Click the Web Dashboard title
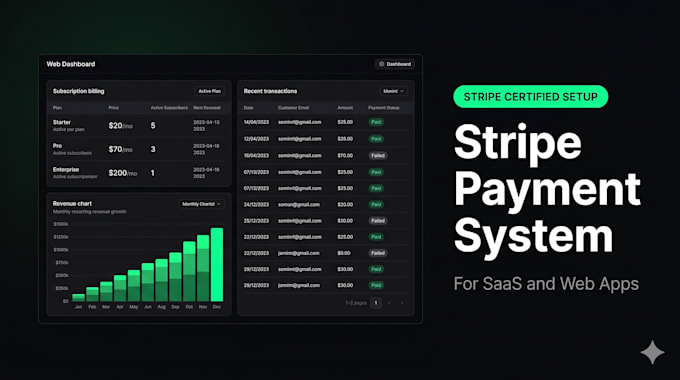680x380 pixels. point(71,64)
